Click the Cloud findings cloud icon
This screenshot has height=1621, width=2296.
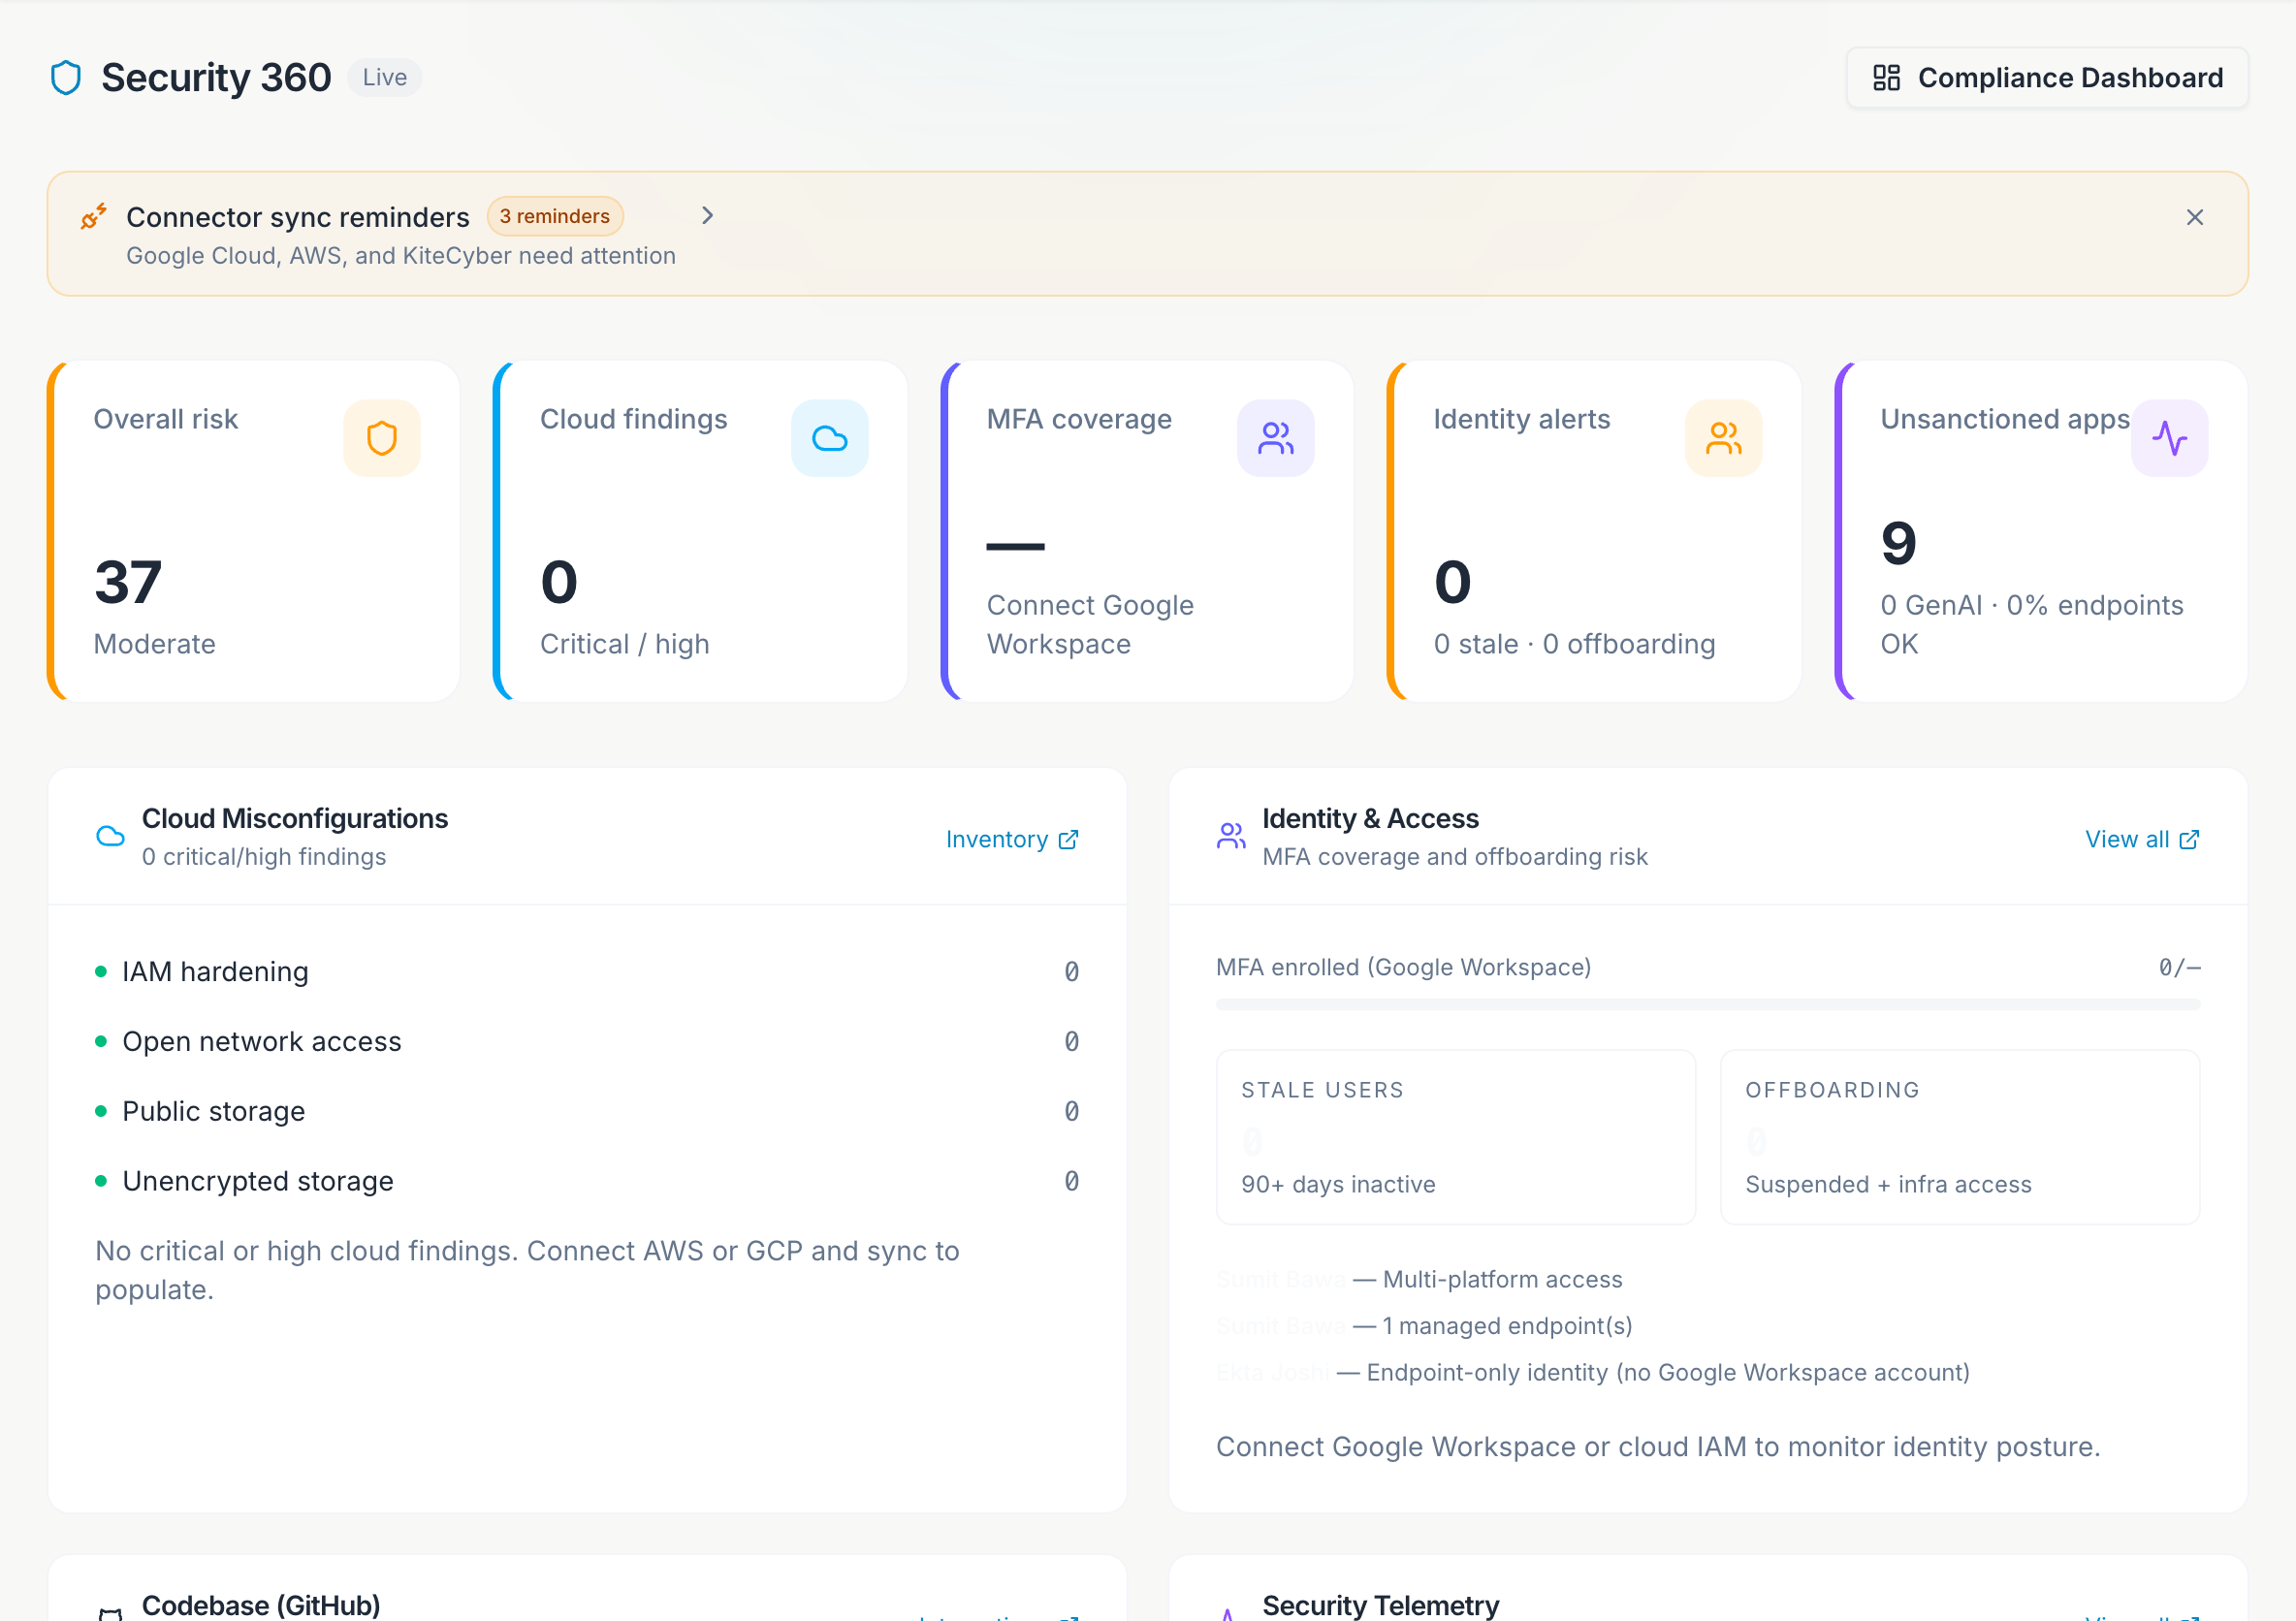click(829, 438)
